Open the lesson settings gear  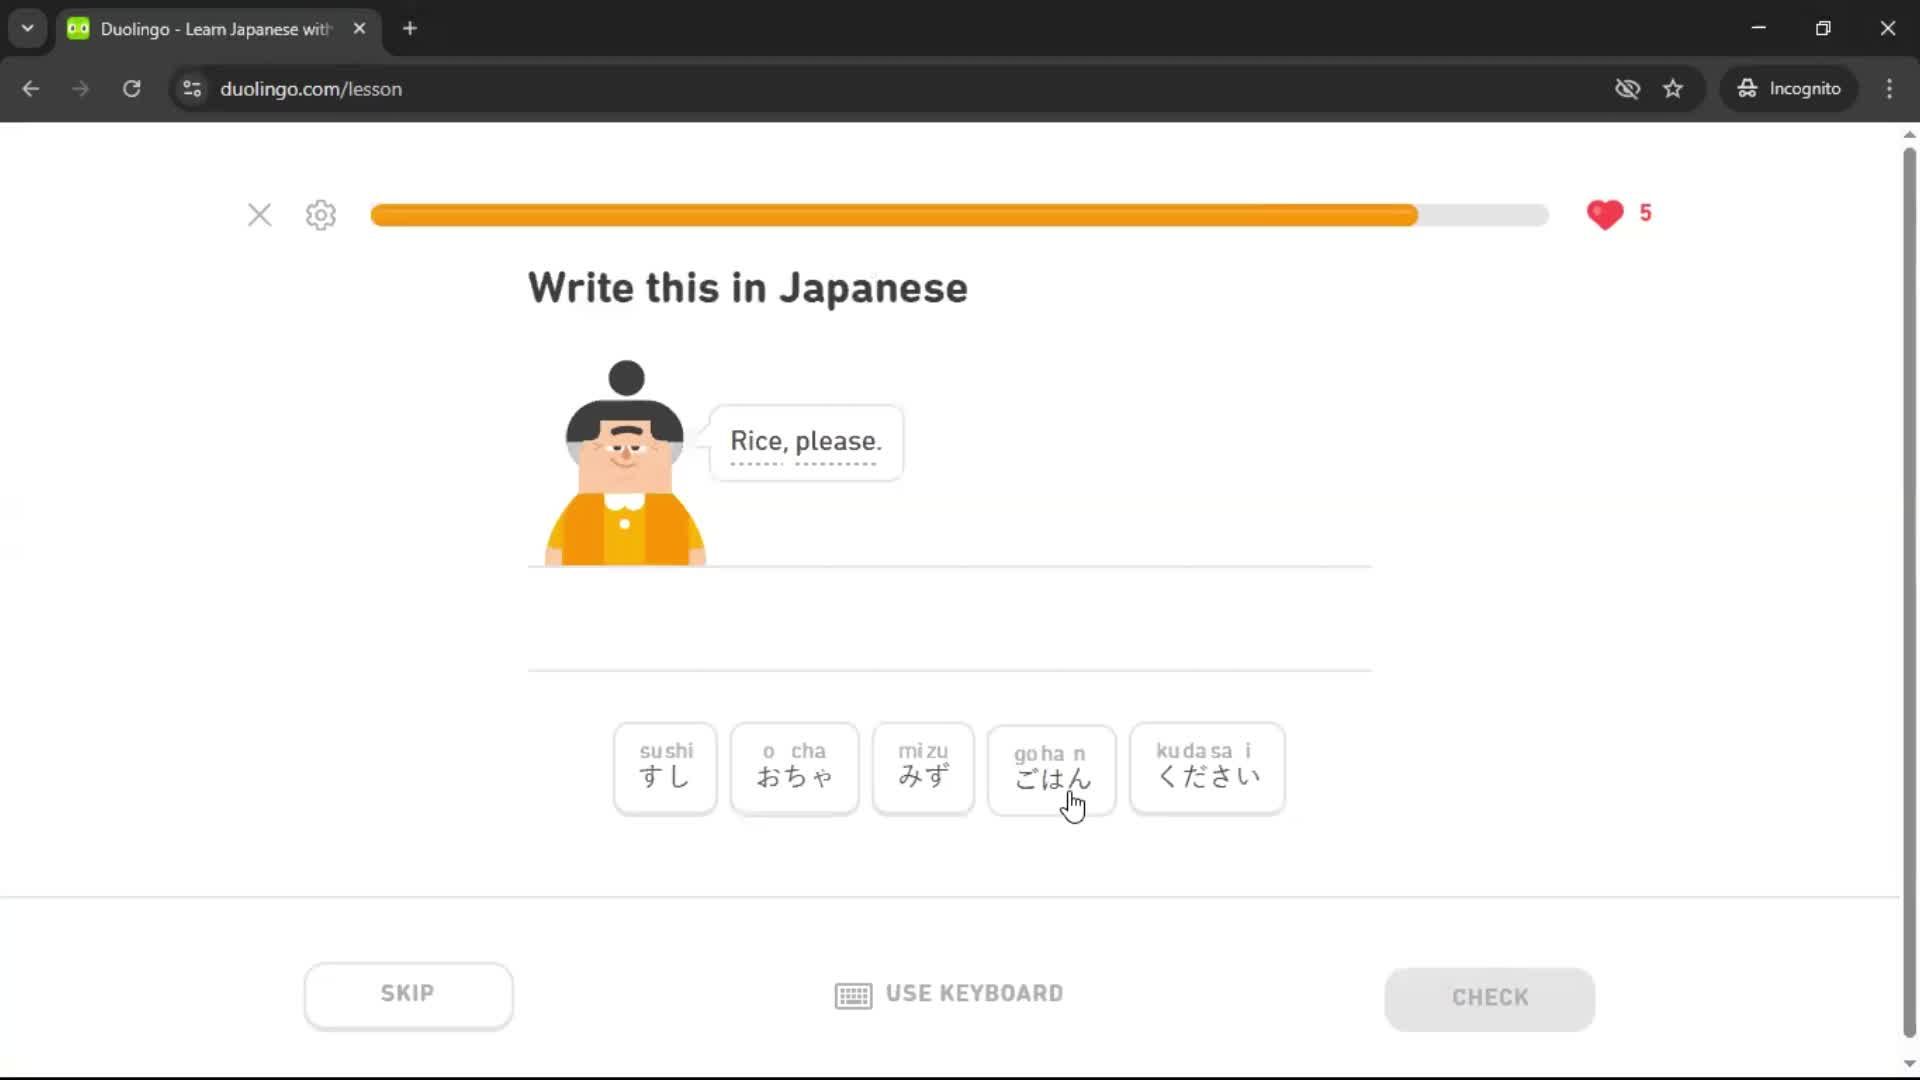pos(320,215)
